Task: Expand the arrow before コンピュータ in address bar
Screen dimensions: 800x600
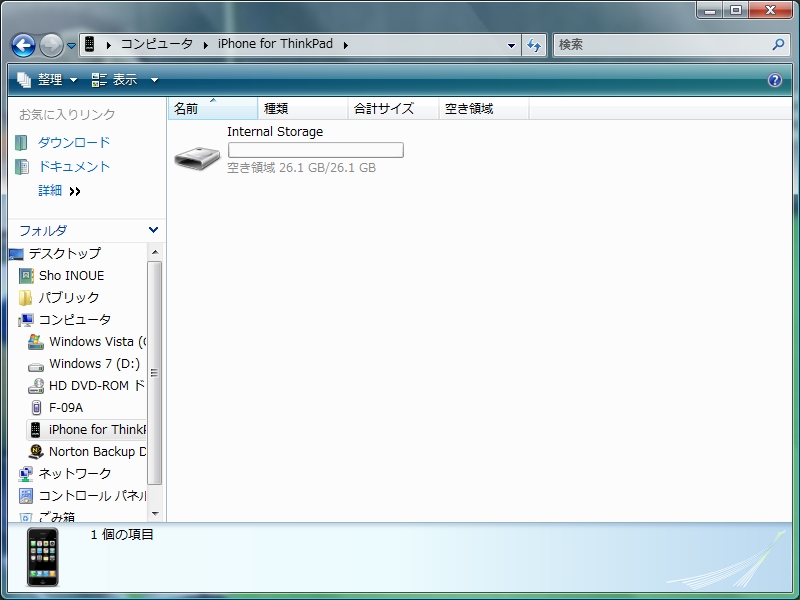Action: [109, 45]
